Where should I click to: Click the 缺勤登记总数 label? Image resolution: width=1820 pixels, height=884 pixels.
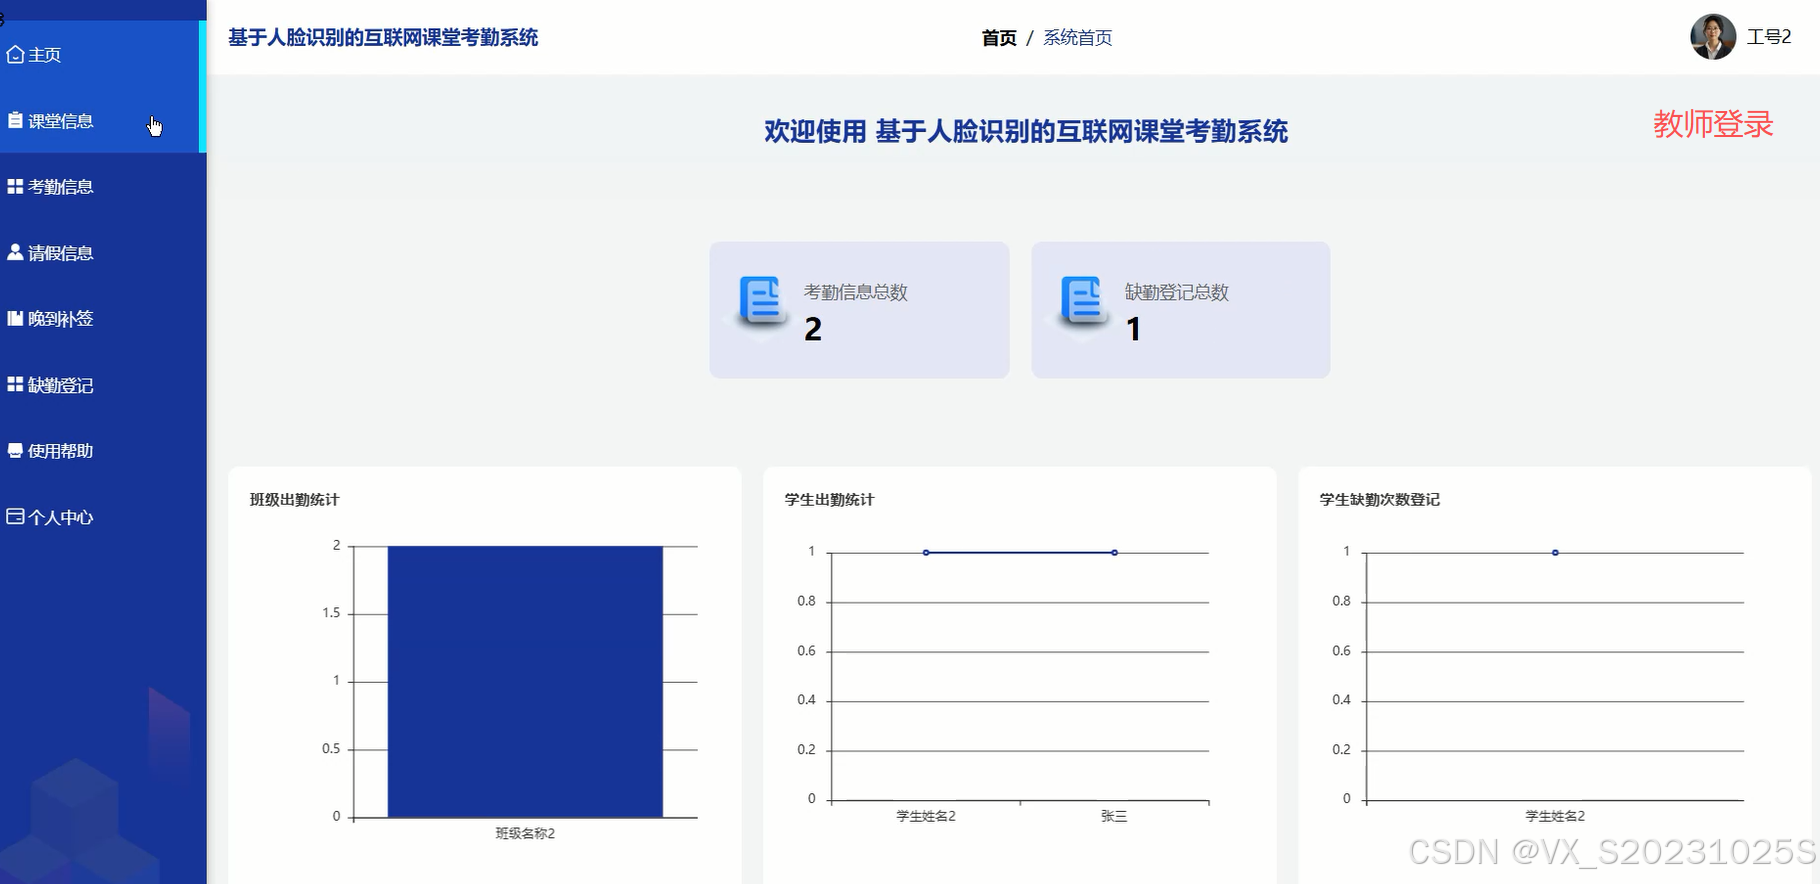pyautogui.click(x=1177, y=292)
